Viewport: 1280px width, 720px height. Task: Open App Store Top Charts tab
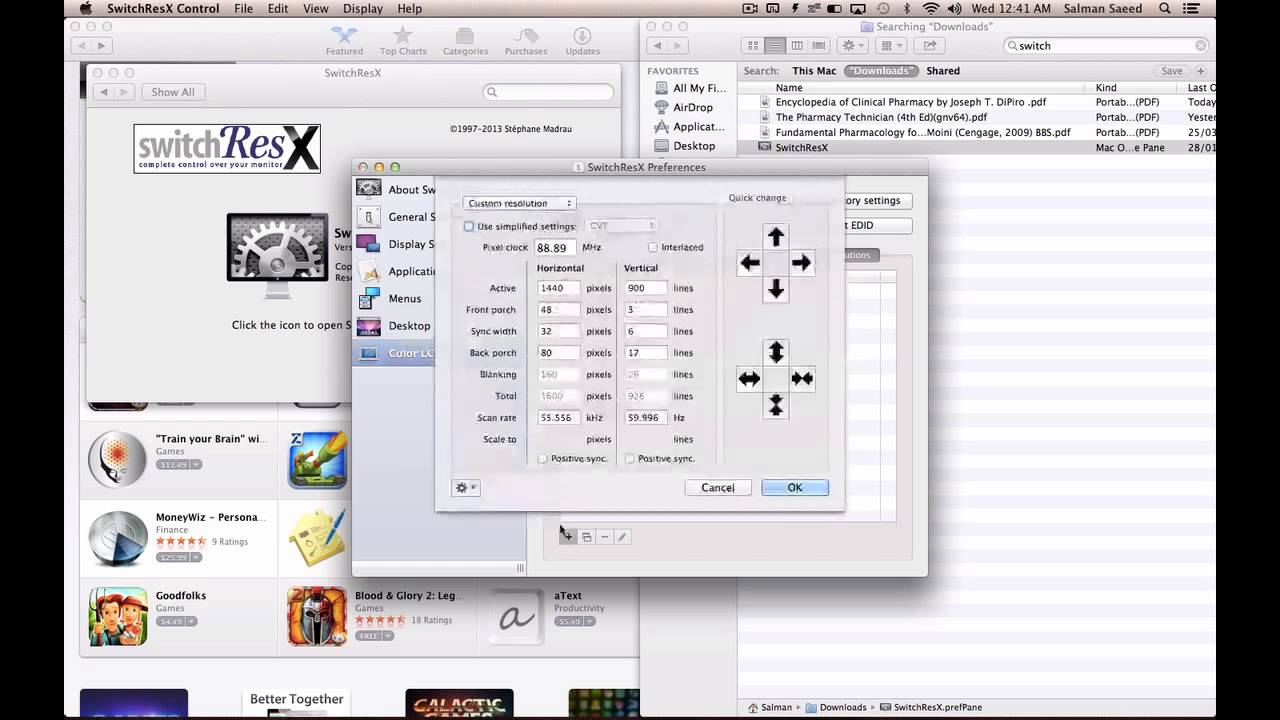pos(403,42)
